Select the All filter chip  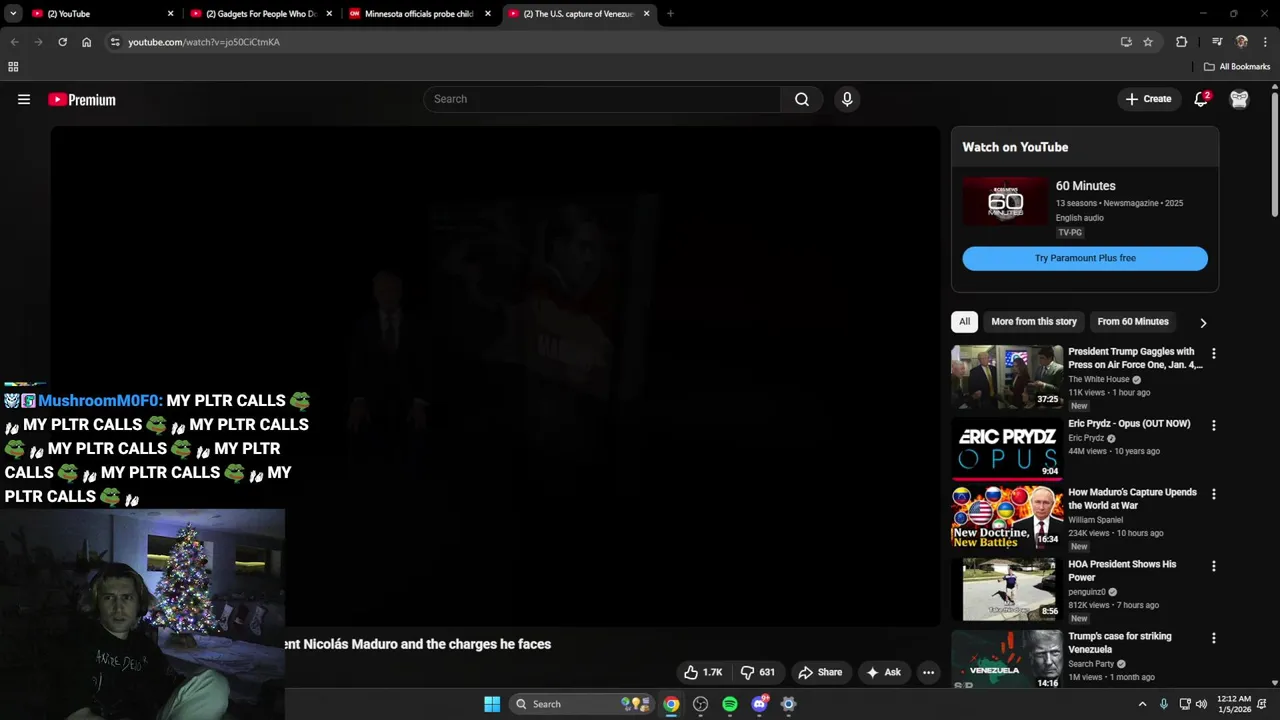[x=964, y=322]
